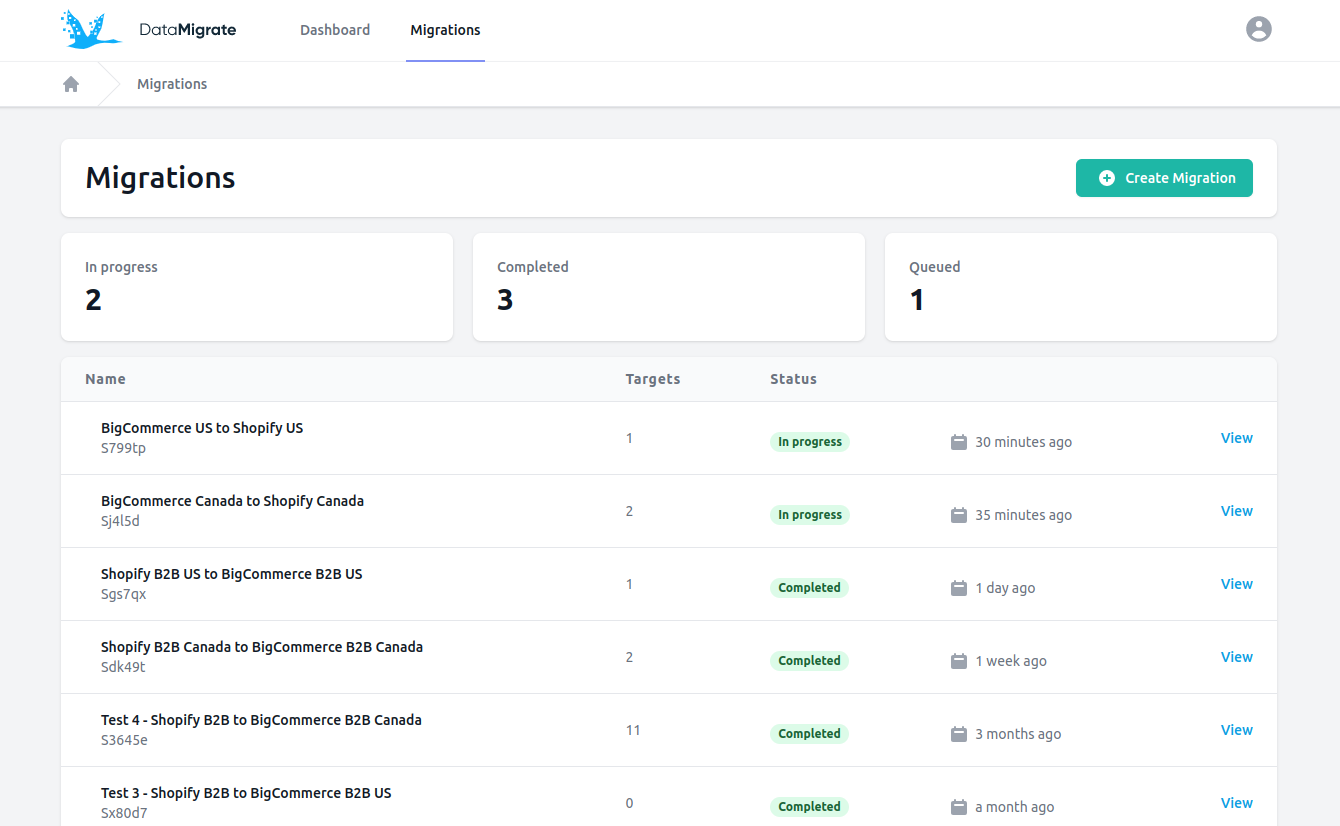Click Completed badge for Sx80d7 row
The height and width of the screenshot is (826, 1340).
[x=809, y=807]
